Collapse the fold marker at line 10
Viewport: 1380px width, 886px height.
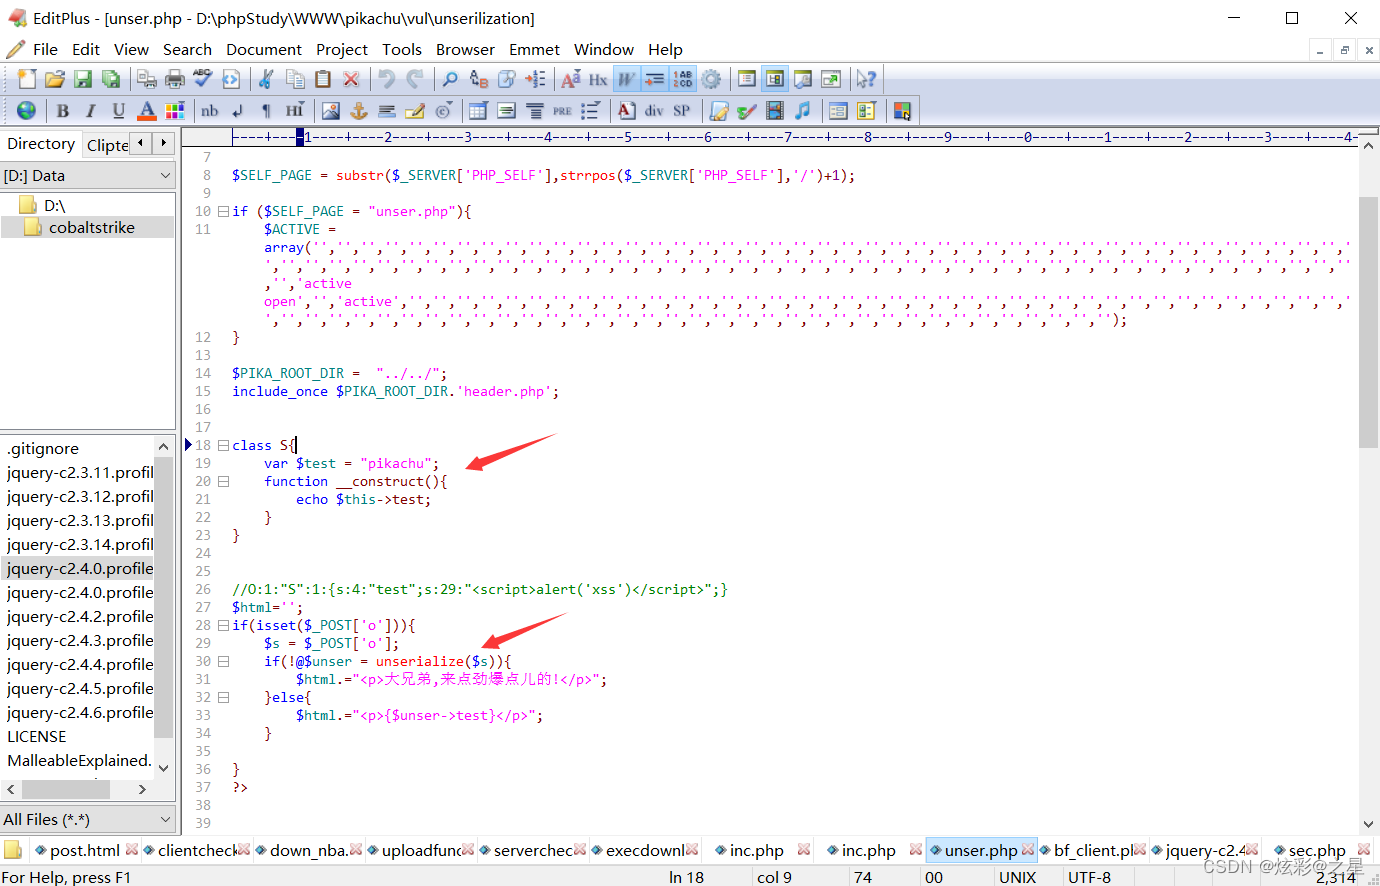tap(223, 211)
